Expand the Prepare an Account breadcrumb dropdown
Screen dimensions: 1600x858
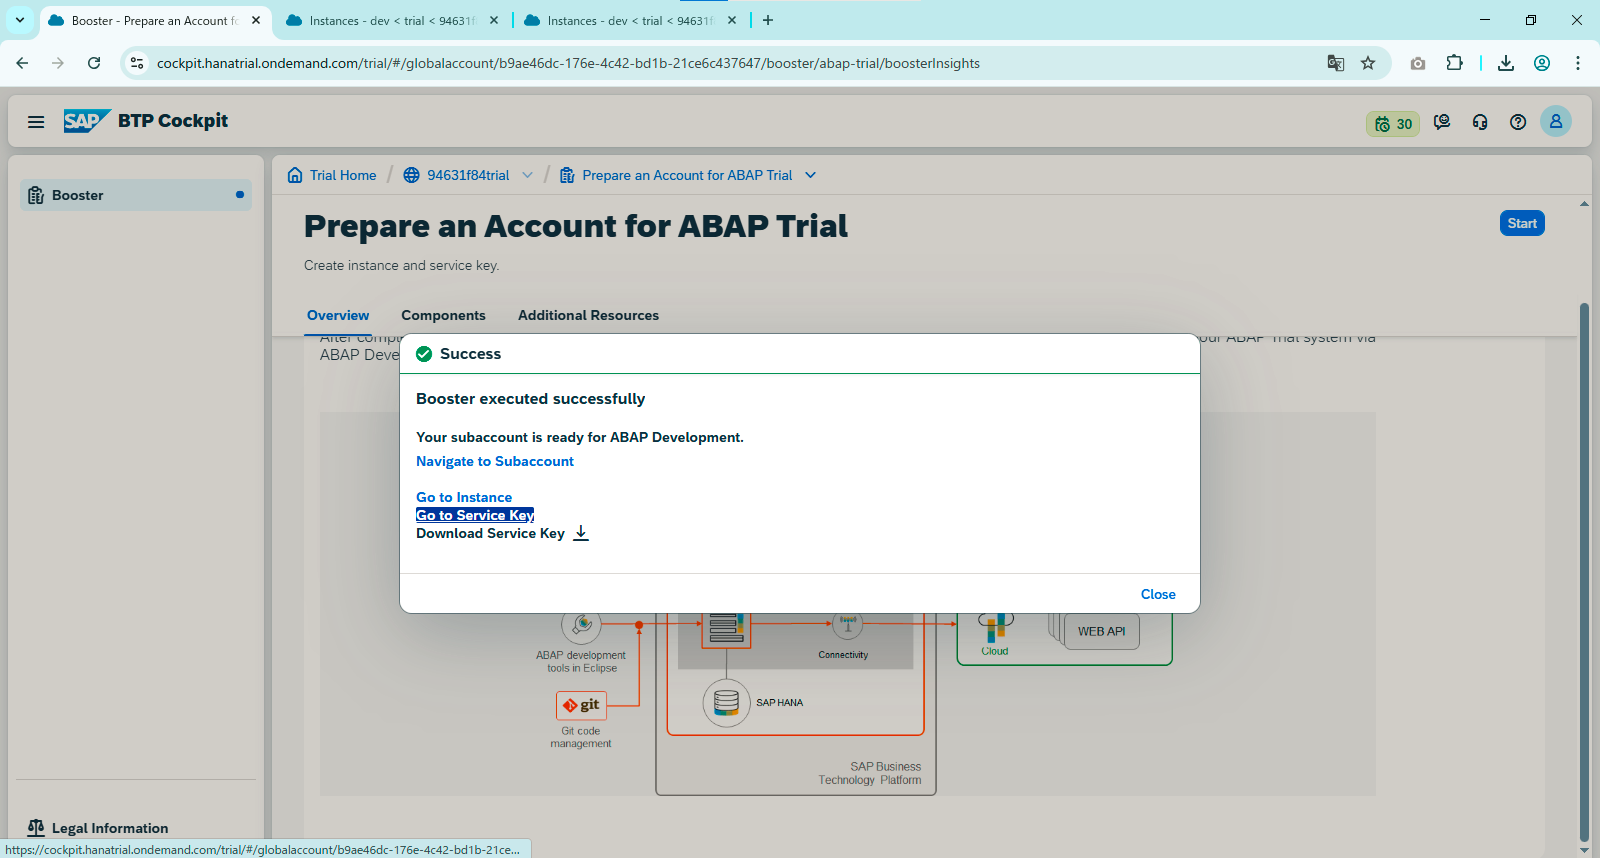coord(810,175)
